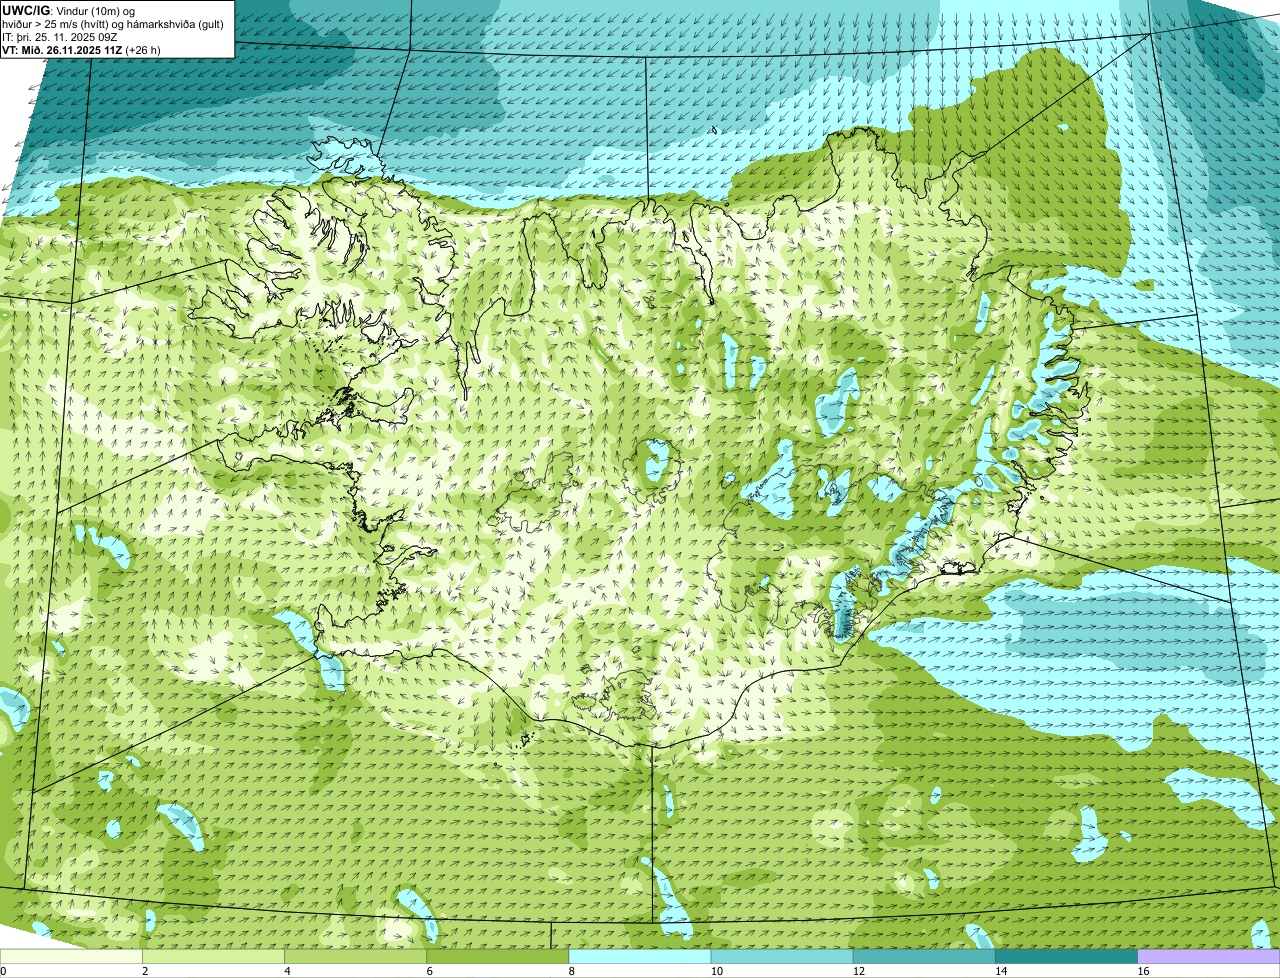Click the pale yellow 0–2 m/s legend swatch
This screenshot has width=1280, height=978.
pyautogui.click(x=72, y=957)
